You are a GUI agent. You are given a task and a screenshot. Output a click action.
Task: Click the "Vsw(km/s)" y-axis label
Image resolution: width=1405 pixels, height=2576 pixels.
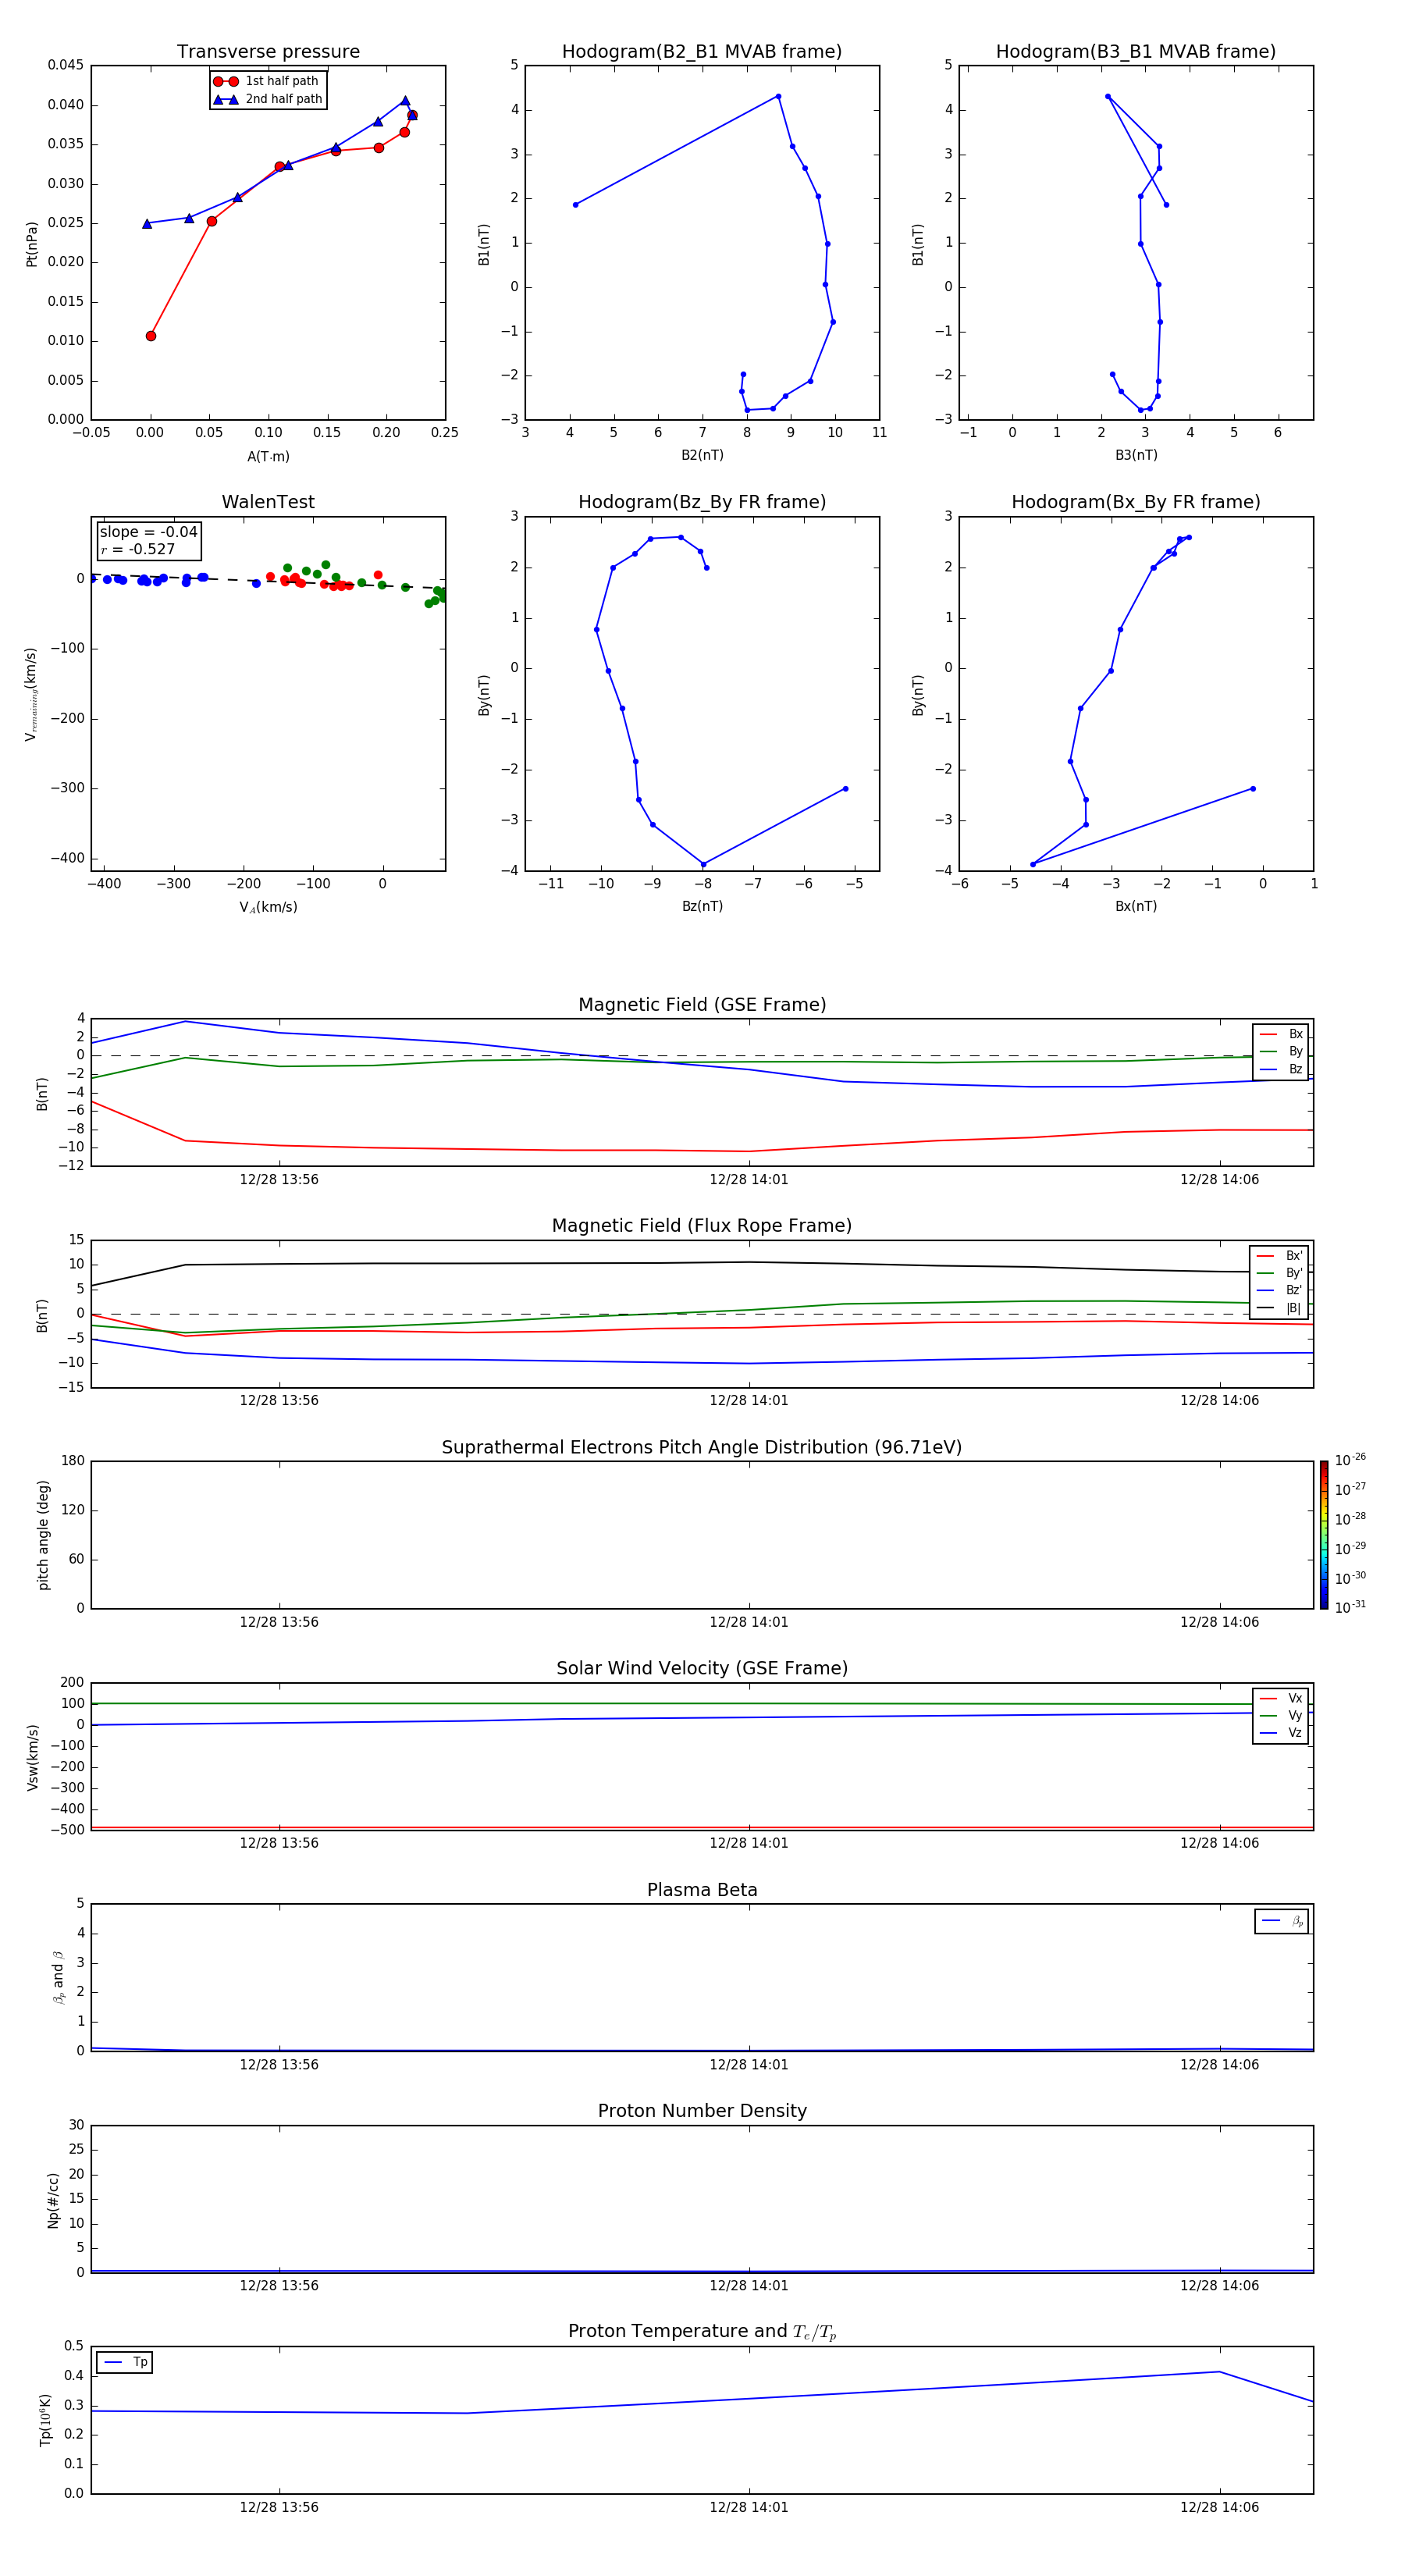32,1757
